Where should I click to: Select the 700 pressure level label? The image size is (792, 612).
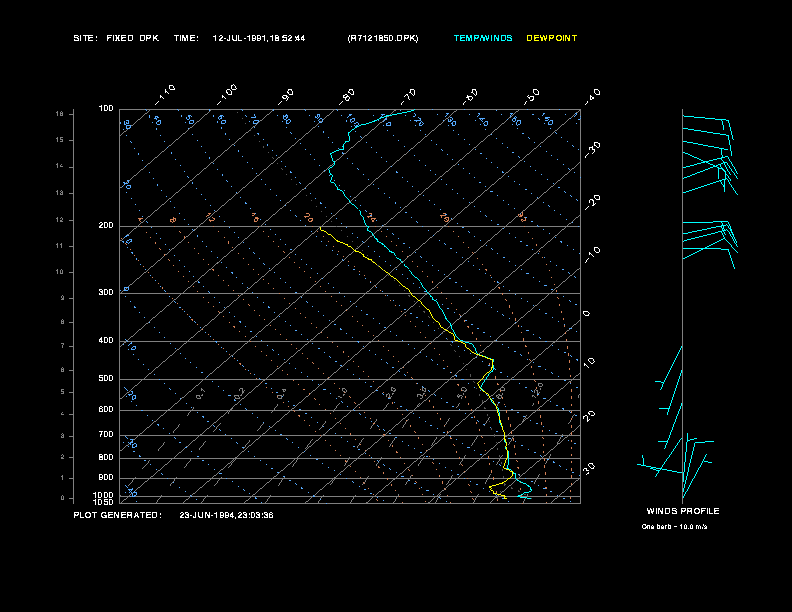tap(106, 435)
